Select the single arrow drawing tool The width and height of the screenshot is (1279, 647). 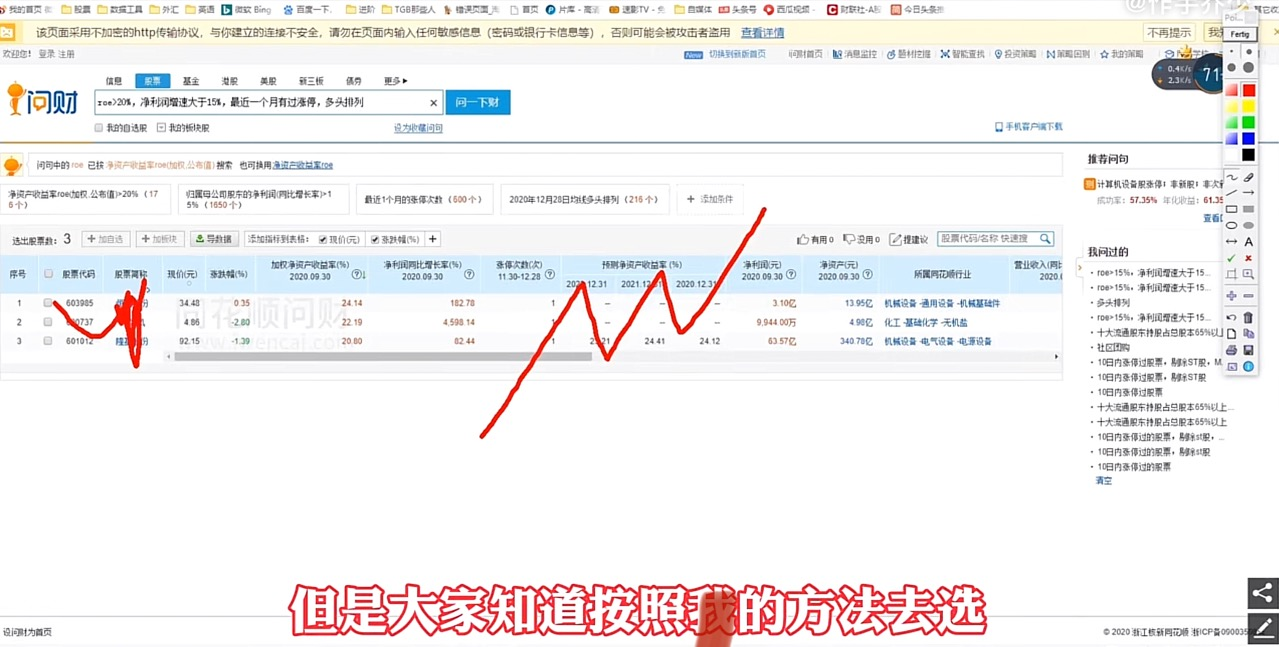coord(1248,193)
